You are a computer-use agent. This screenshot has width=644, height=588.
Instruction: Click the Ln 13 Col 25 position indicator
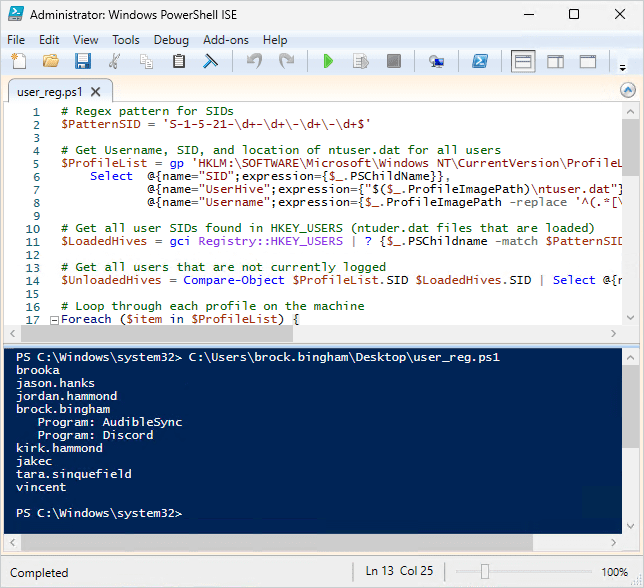(399, 571)
